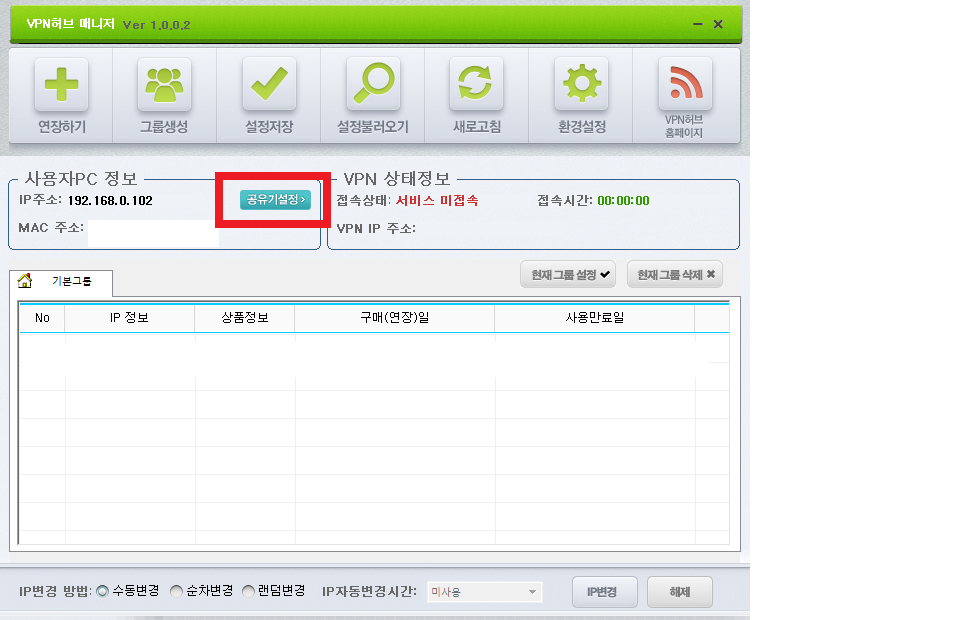
Task: Click the 현재 그룹 삭제 button
Action: [x=674, y=275]
